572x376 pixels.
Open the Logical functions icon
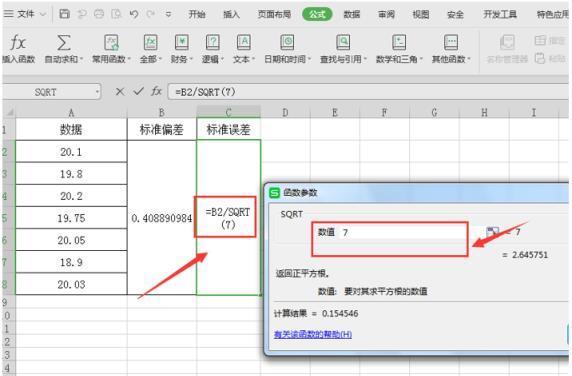(213, 43)
